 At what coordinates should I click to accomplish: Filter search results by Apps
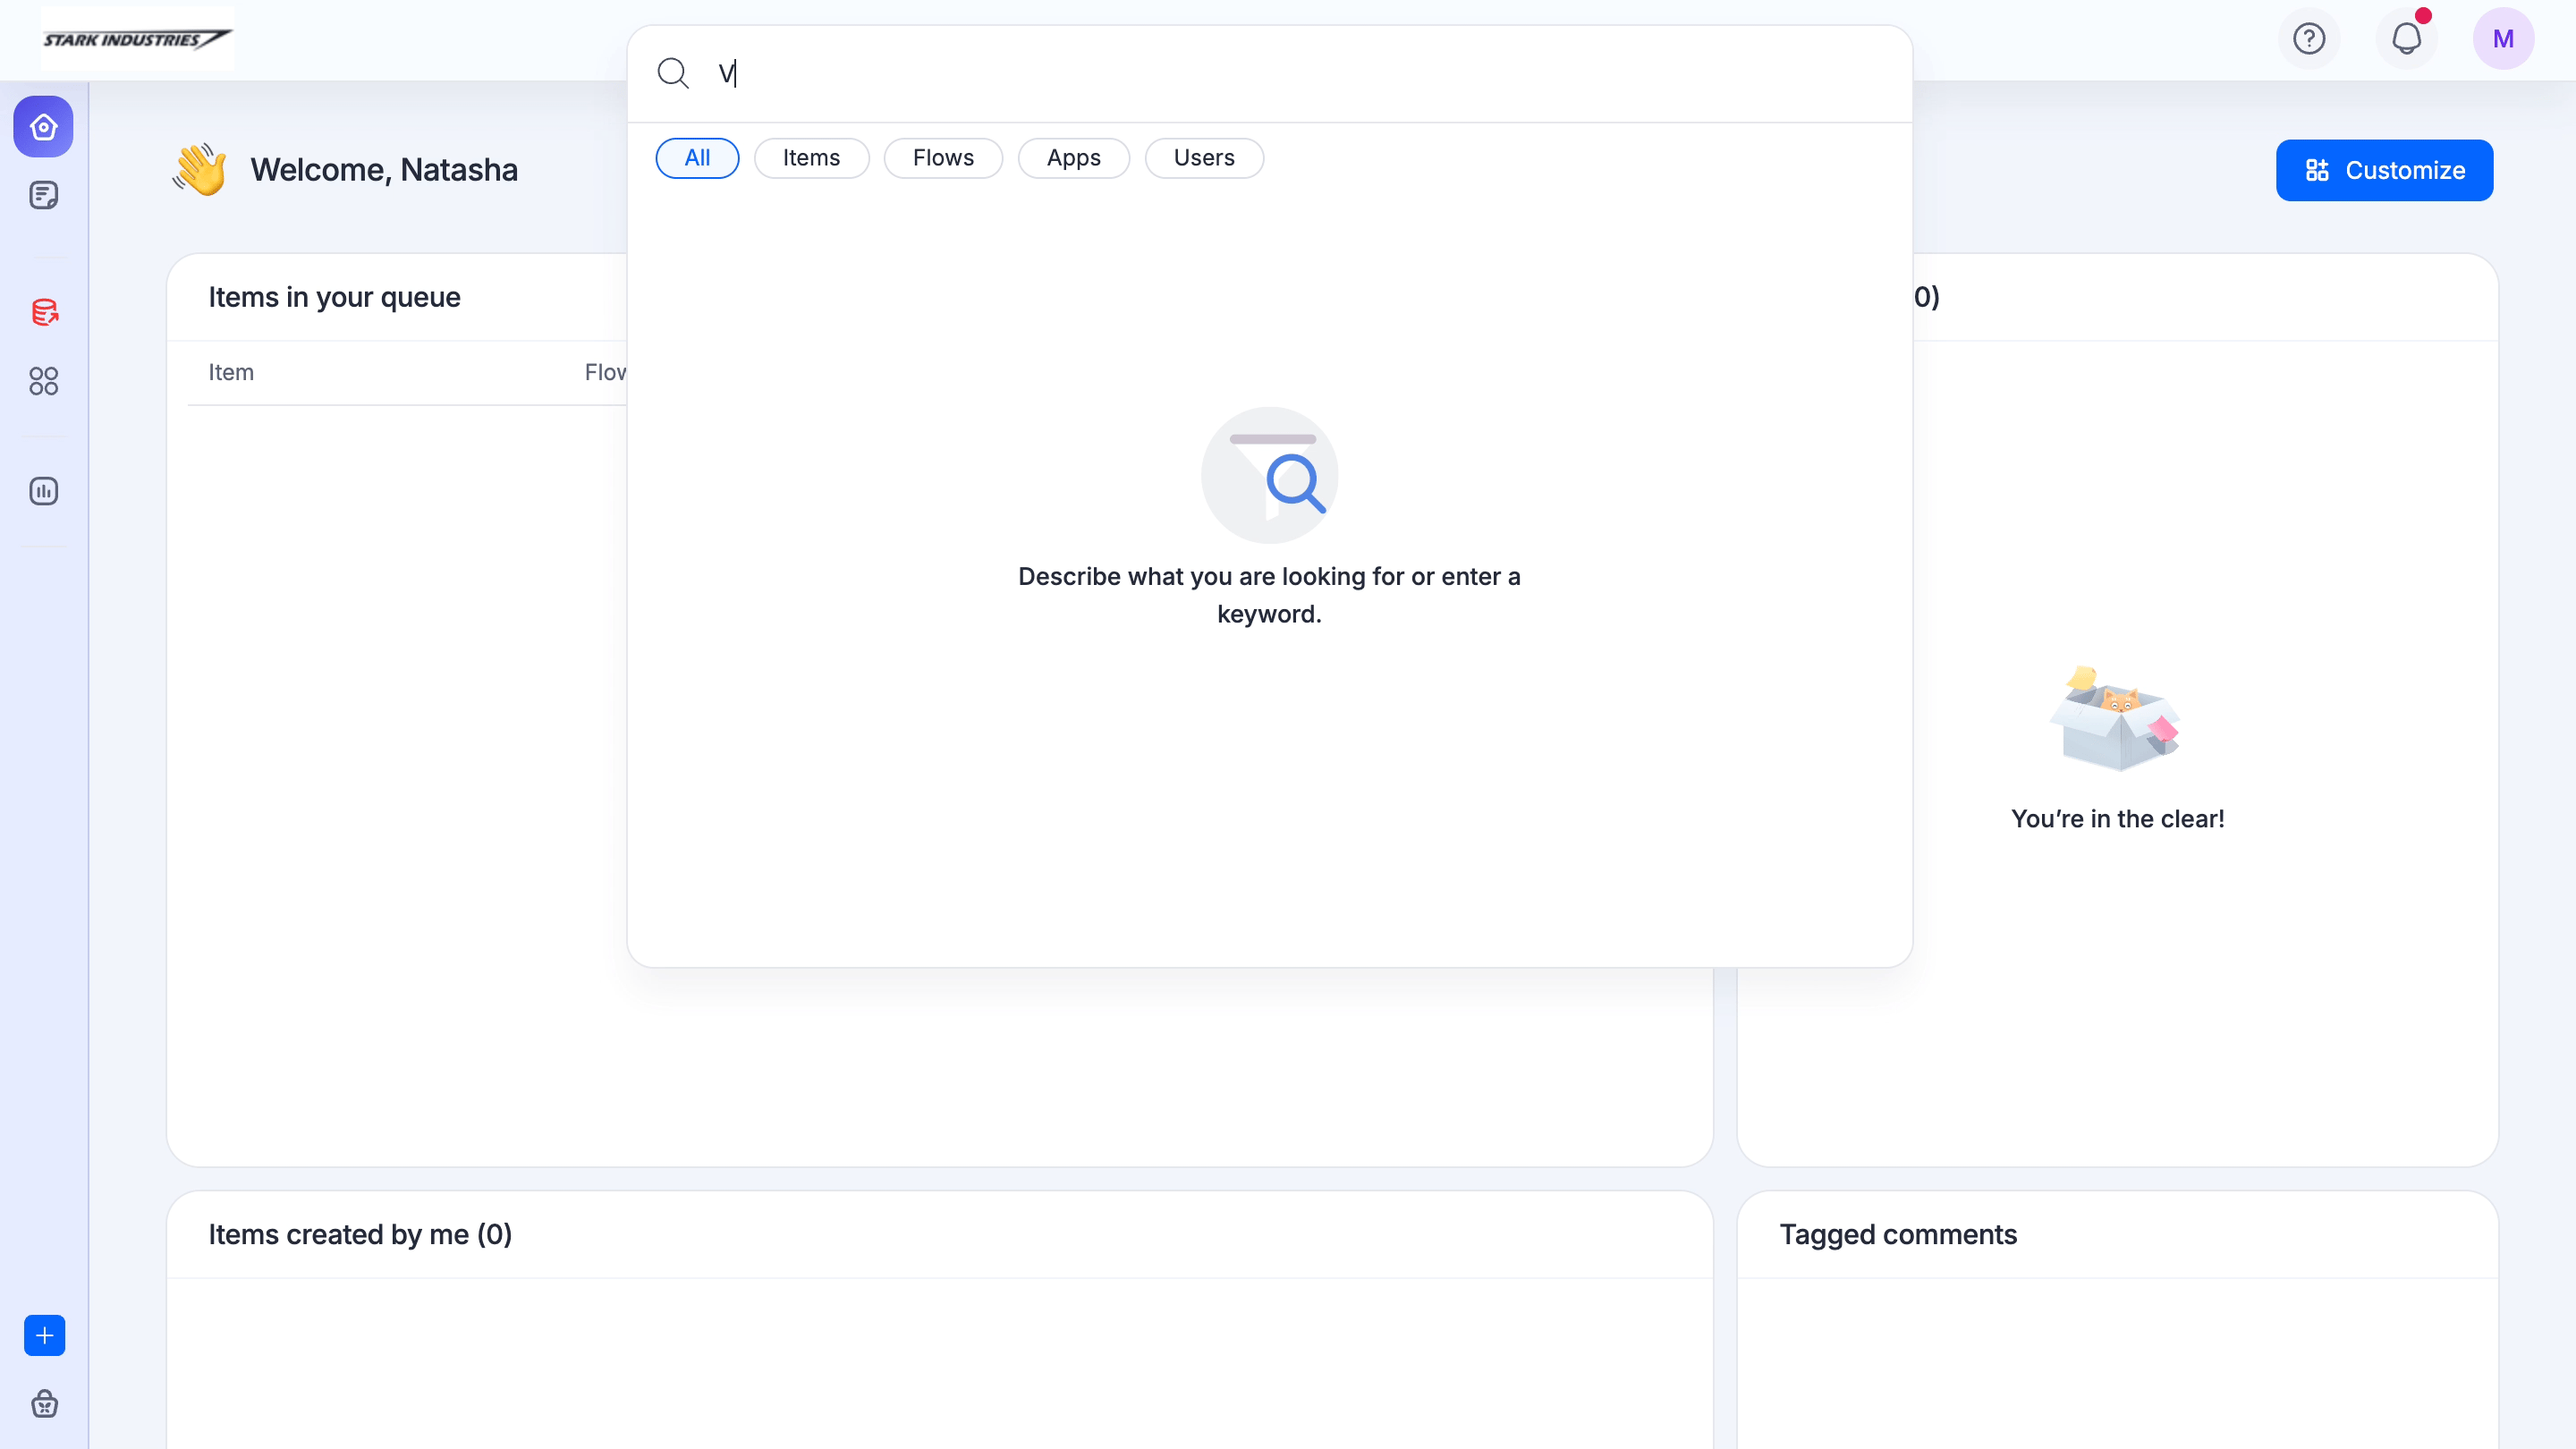coord(1073,158)
